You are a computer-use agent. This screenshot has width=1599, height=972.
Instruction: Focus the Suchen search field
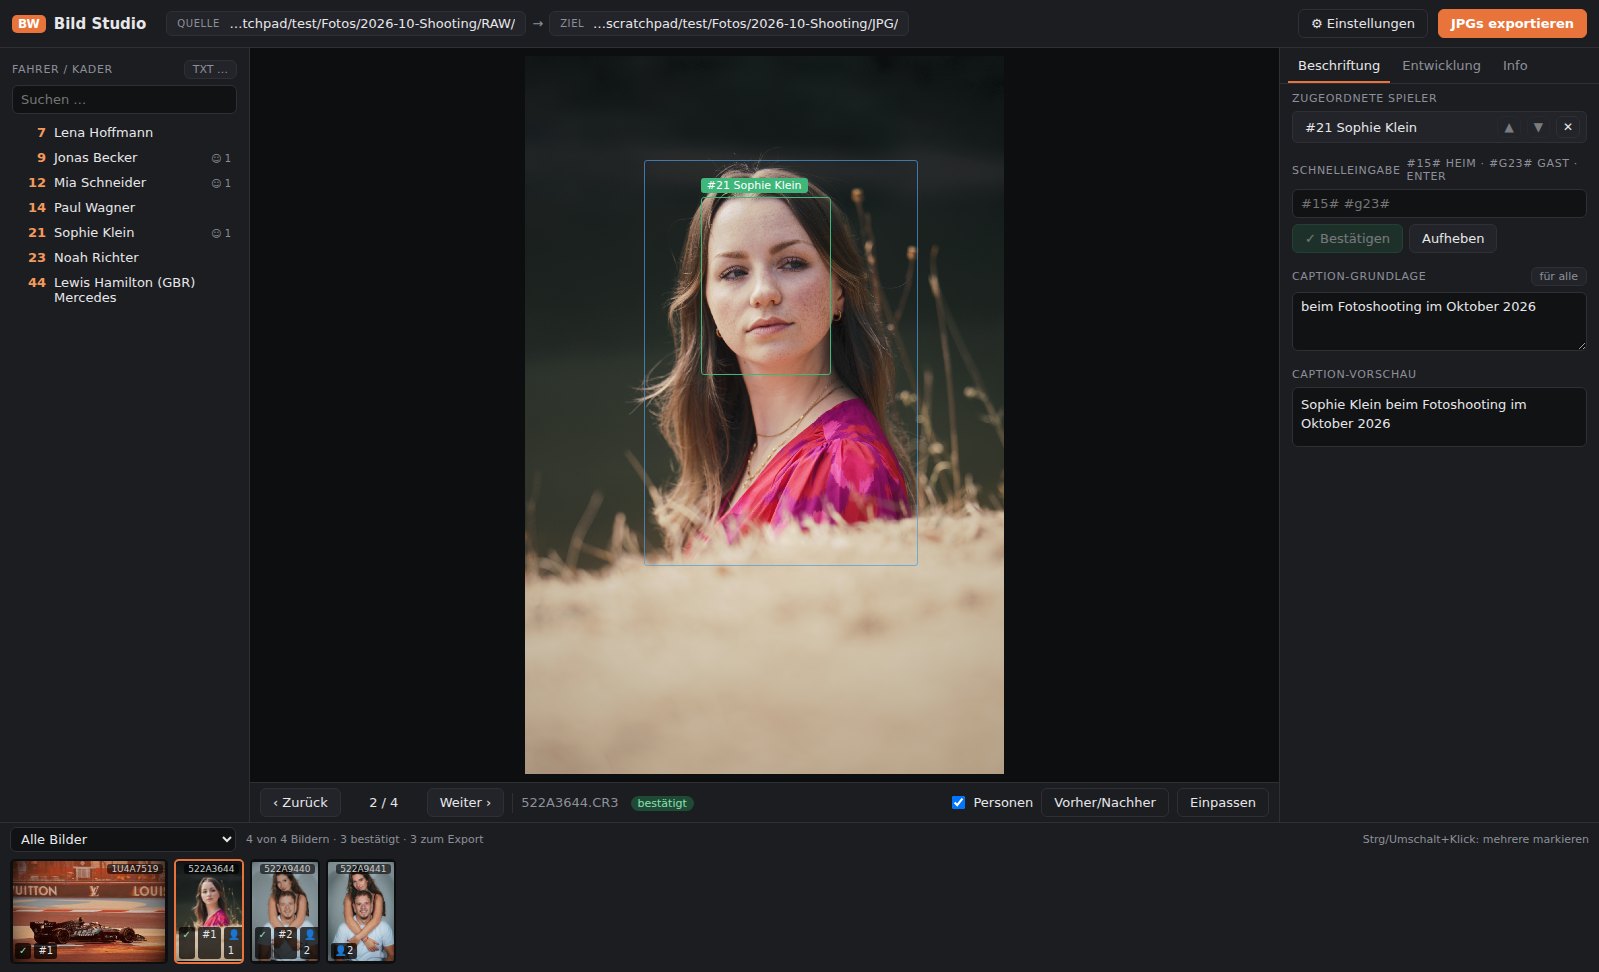[x=124, y=99]
